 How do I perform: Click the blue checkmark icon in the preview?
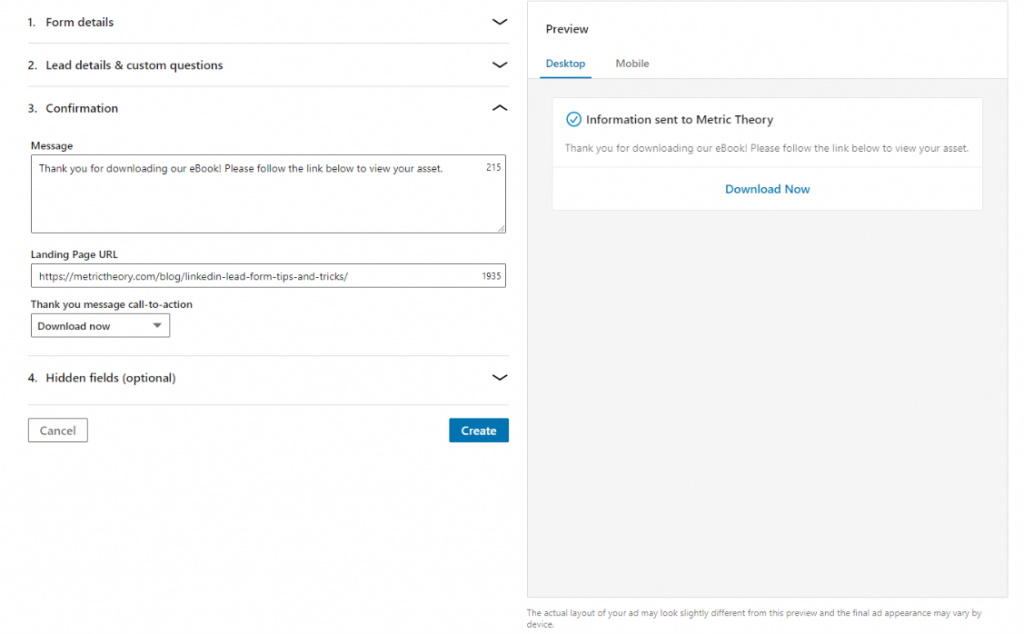coord(573,119)
